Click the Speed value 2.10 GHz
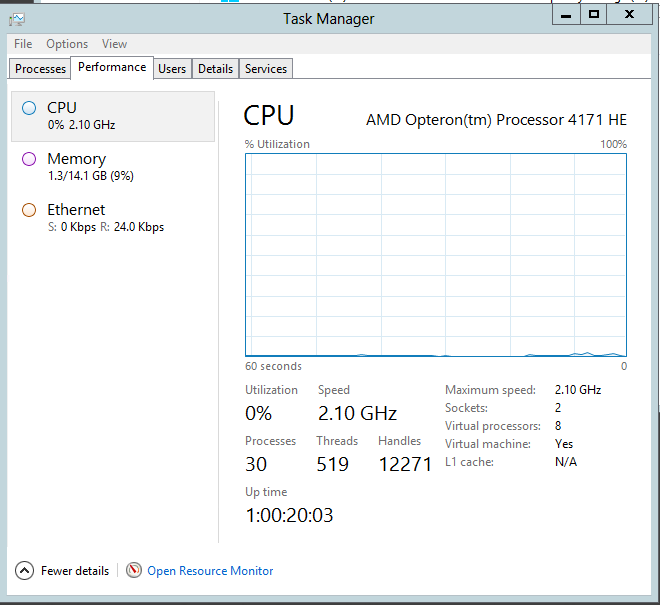This screenshot has width=660, height=605. 357,413
